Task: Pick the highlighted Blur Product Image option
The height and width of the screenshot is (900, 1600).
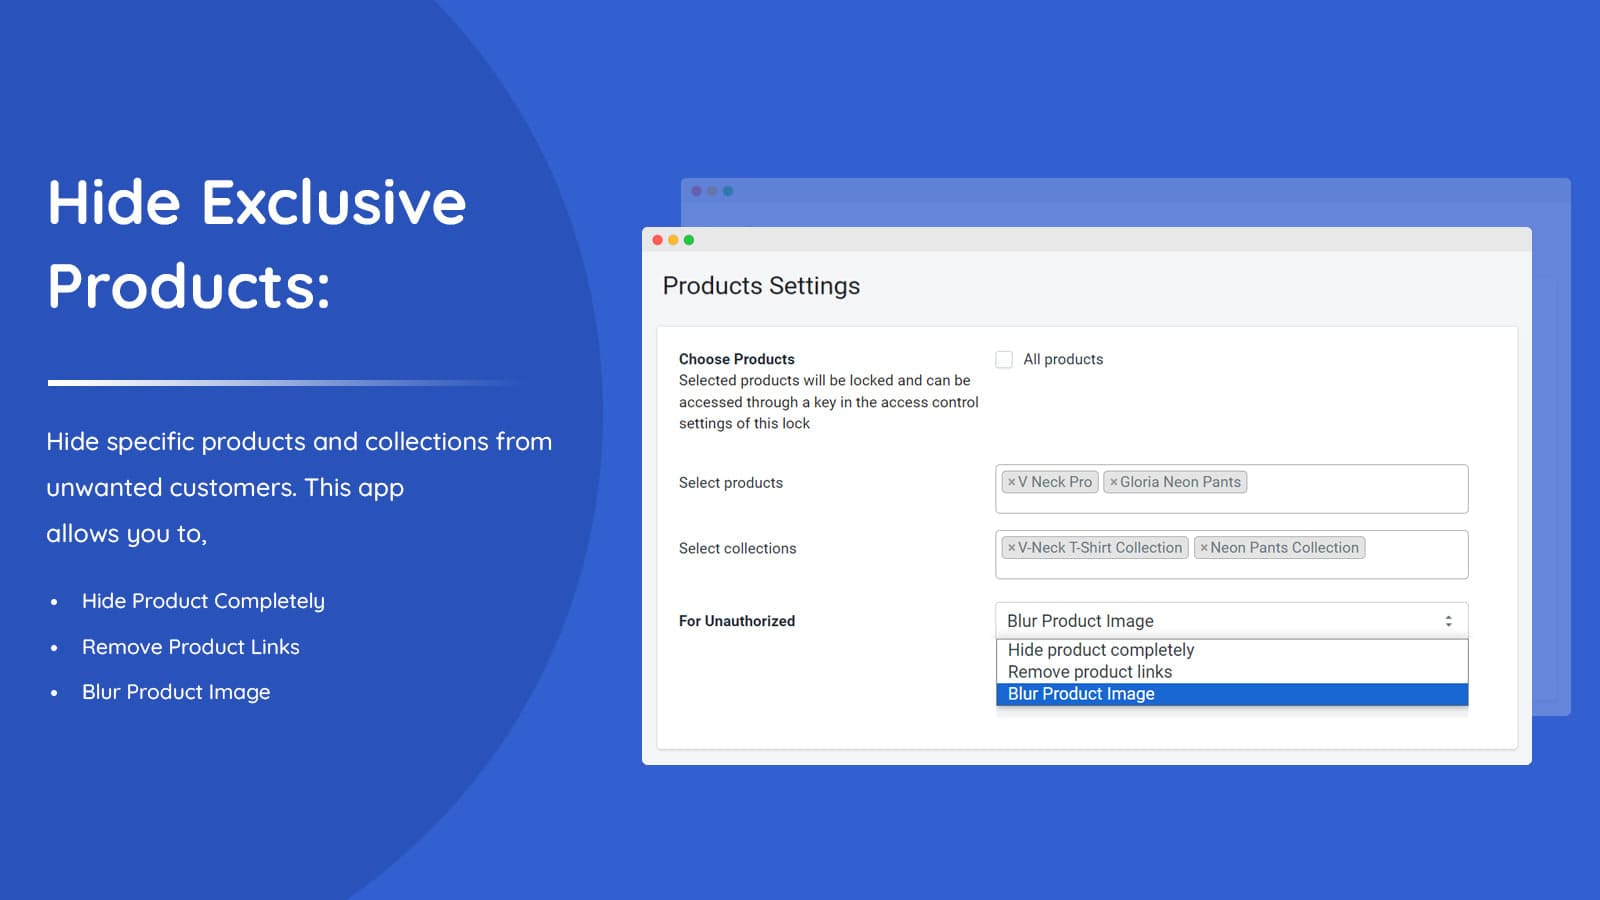Action: point(1081,694)
